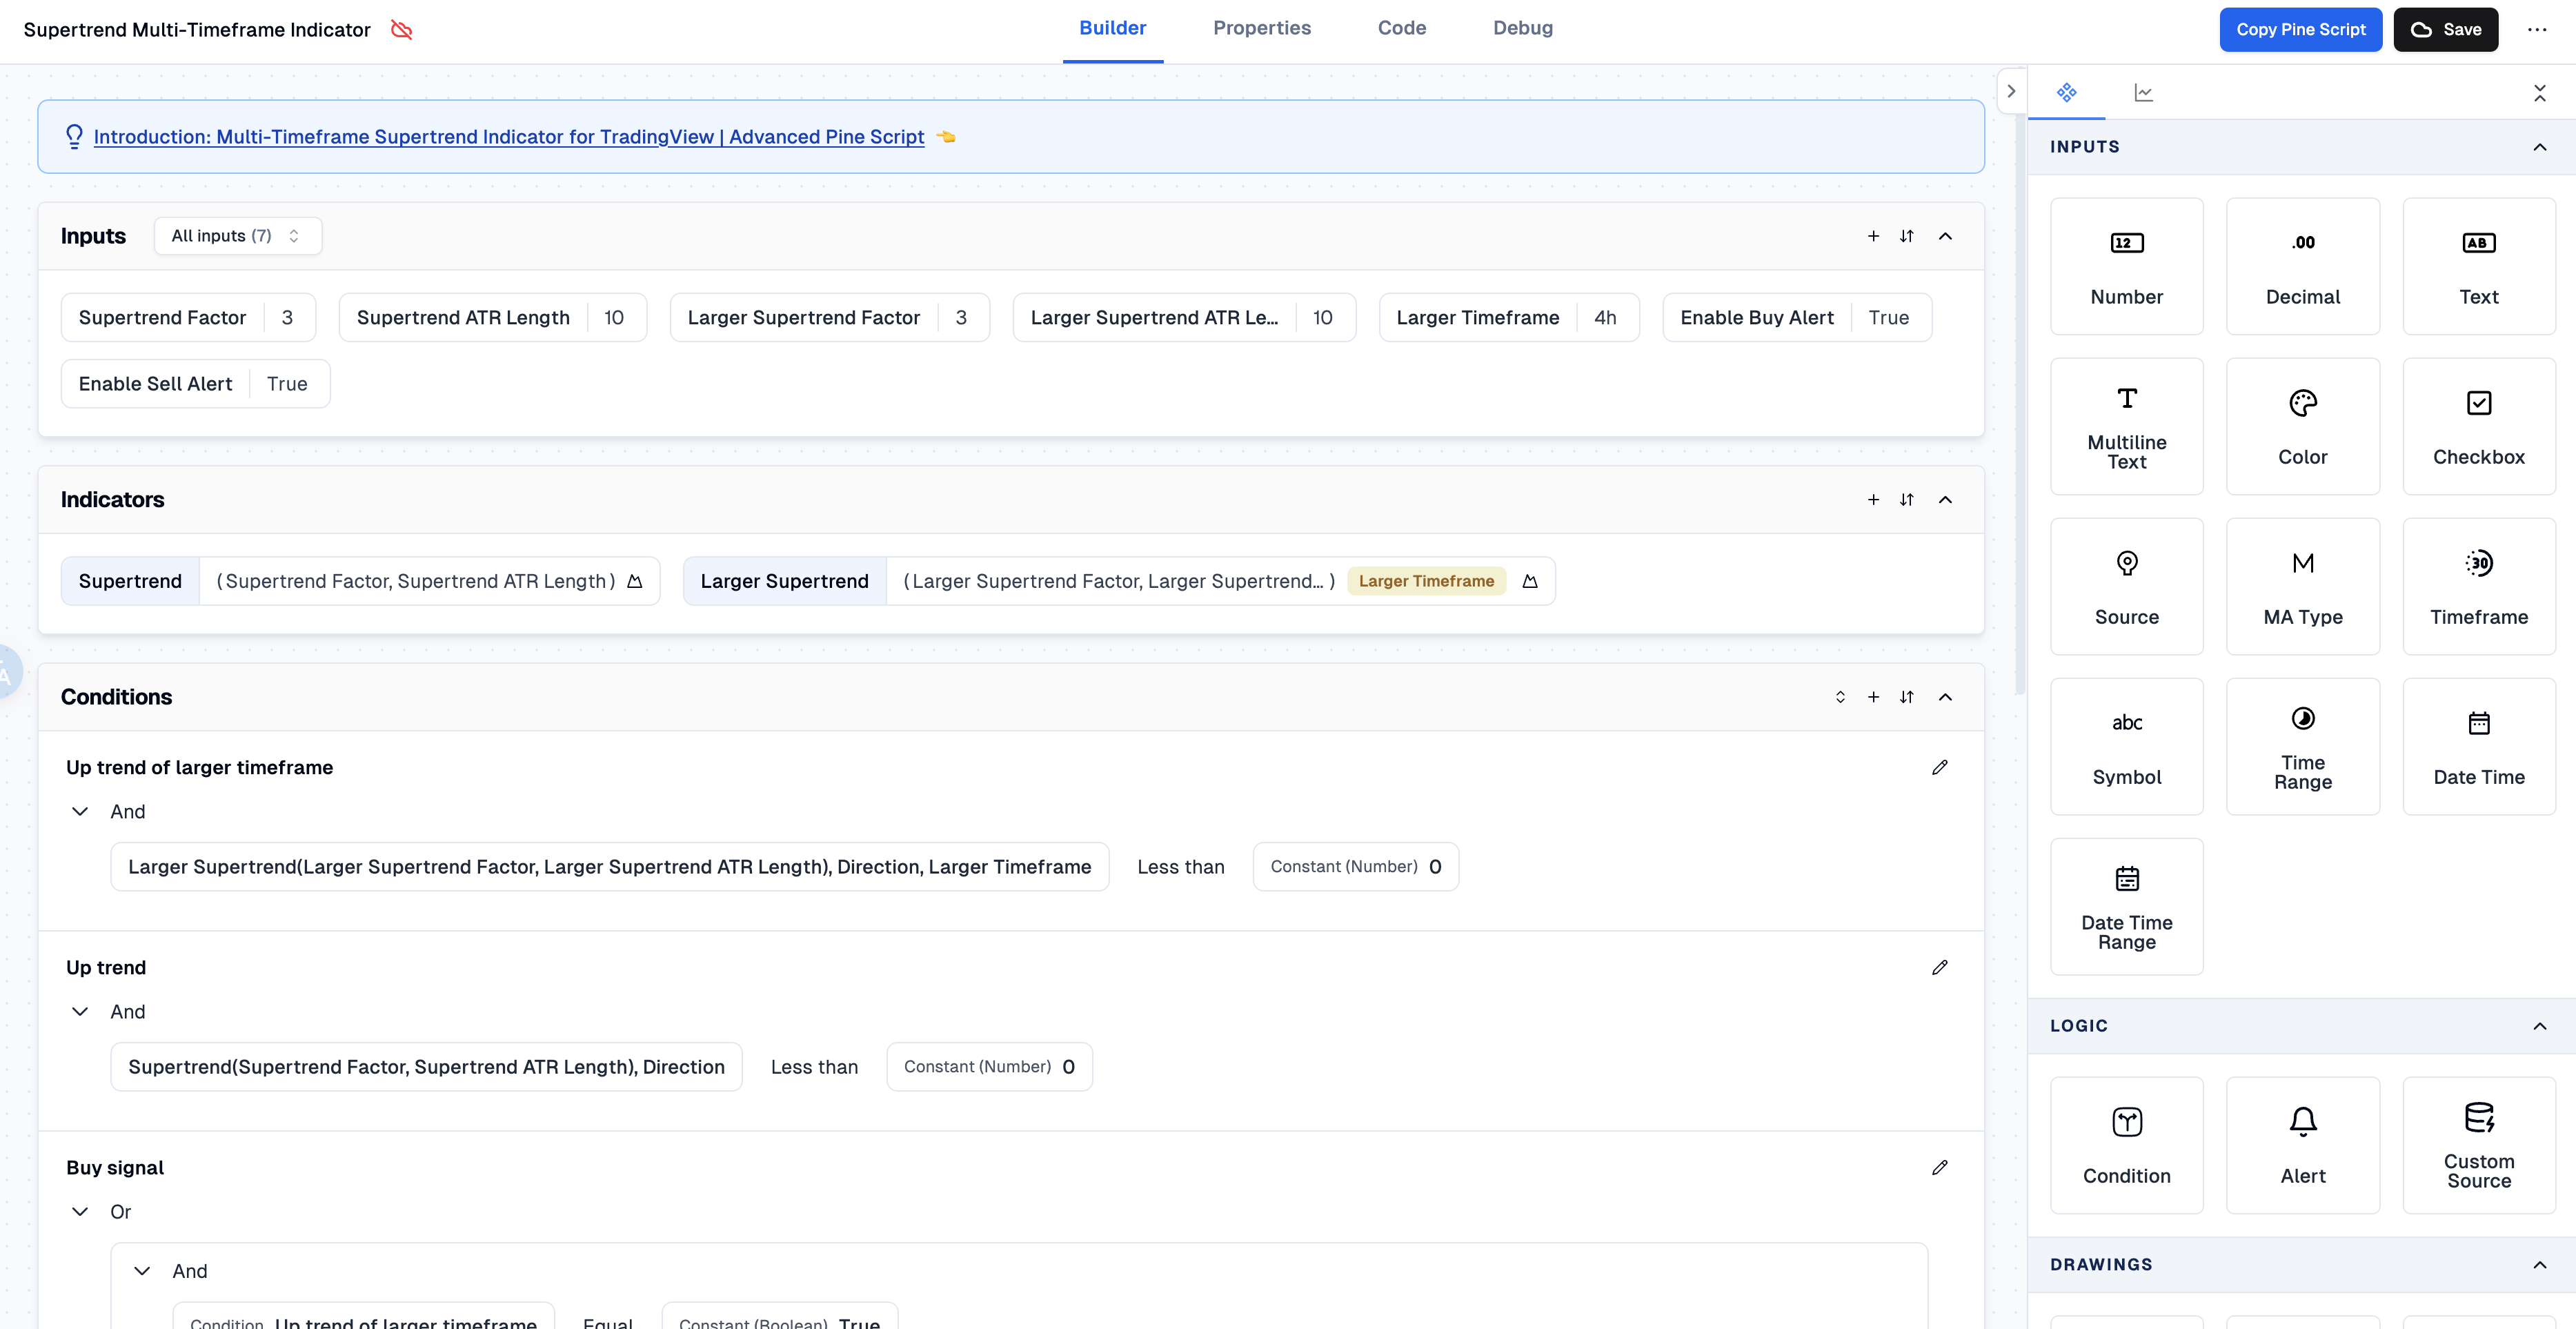The width and height of the screenshot is (2576, 1329).
Task: Switch to the Debug tab
Action: coord(1522,28)
